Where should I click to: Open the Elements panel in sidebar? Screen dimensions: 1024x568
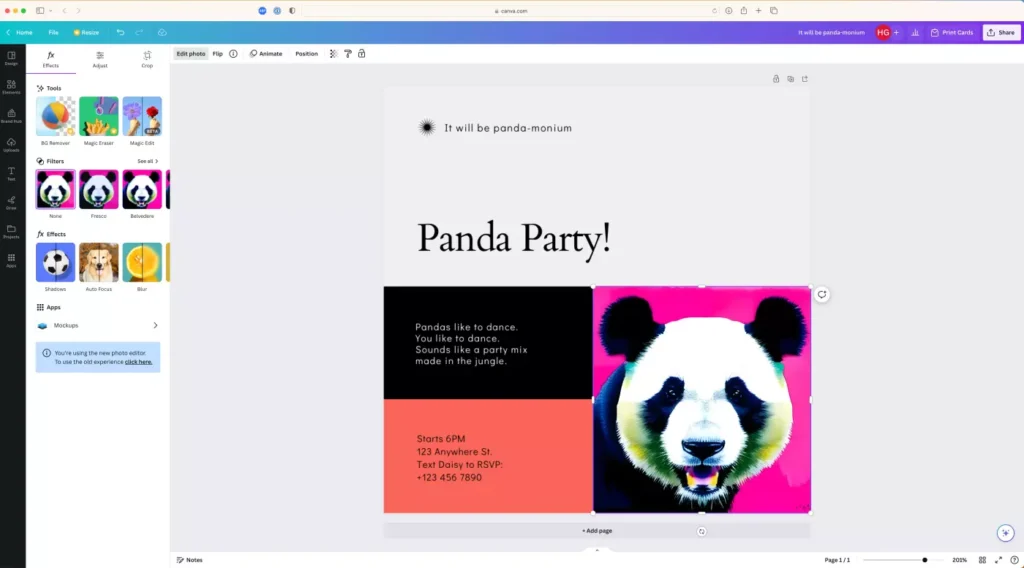[x=11, y=87]
